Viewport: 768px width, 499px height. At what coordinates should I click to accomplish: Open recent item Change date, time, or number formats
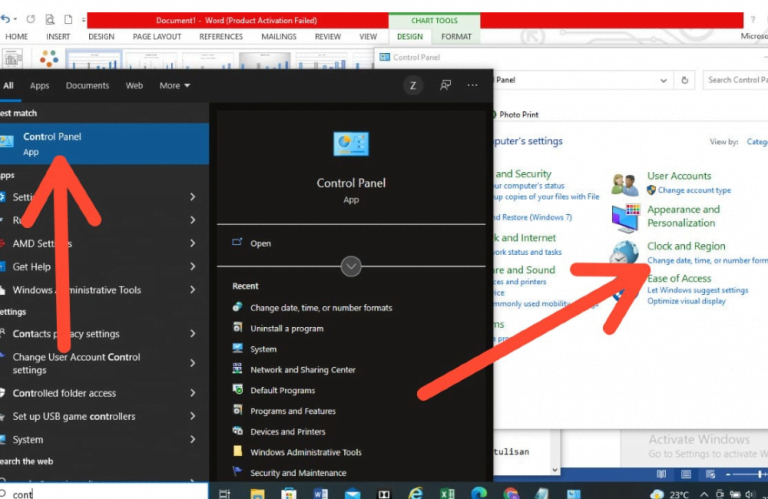tap(321, 308)
